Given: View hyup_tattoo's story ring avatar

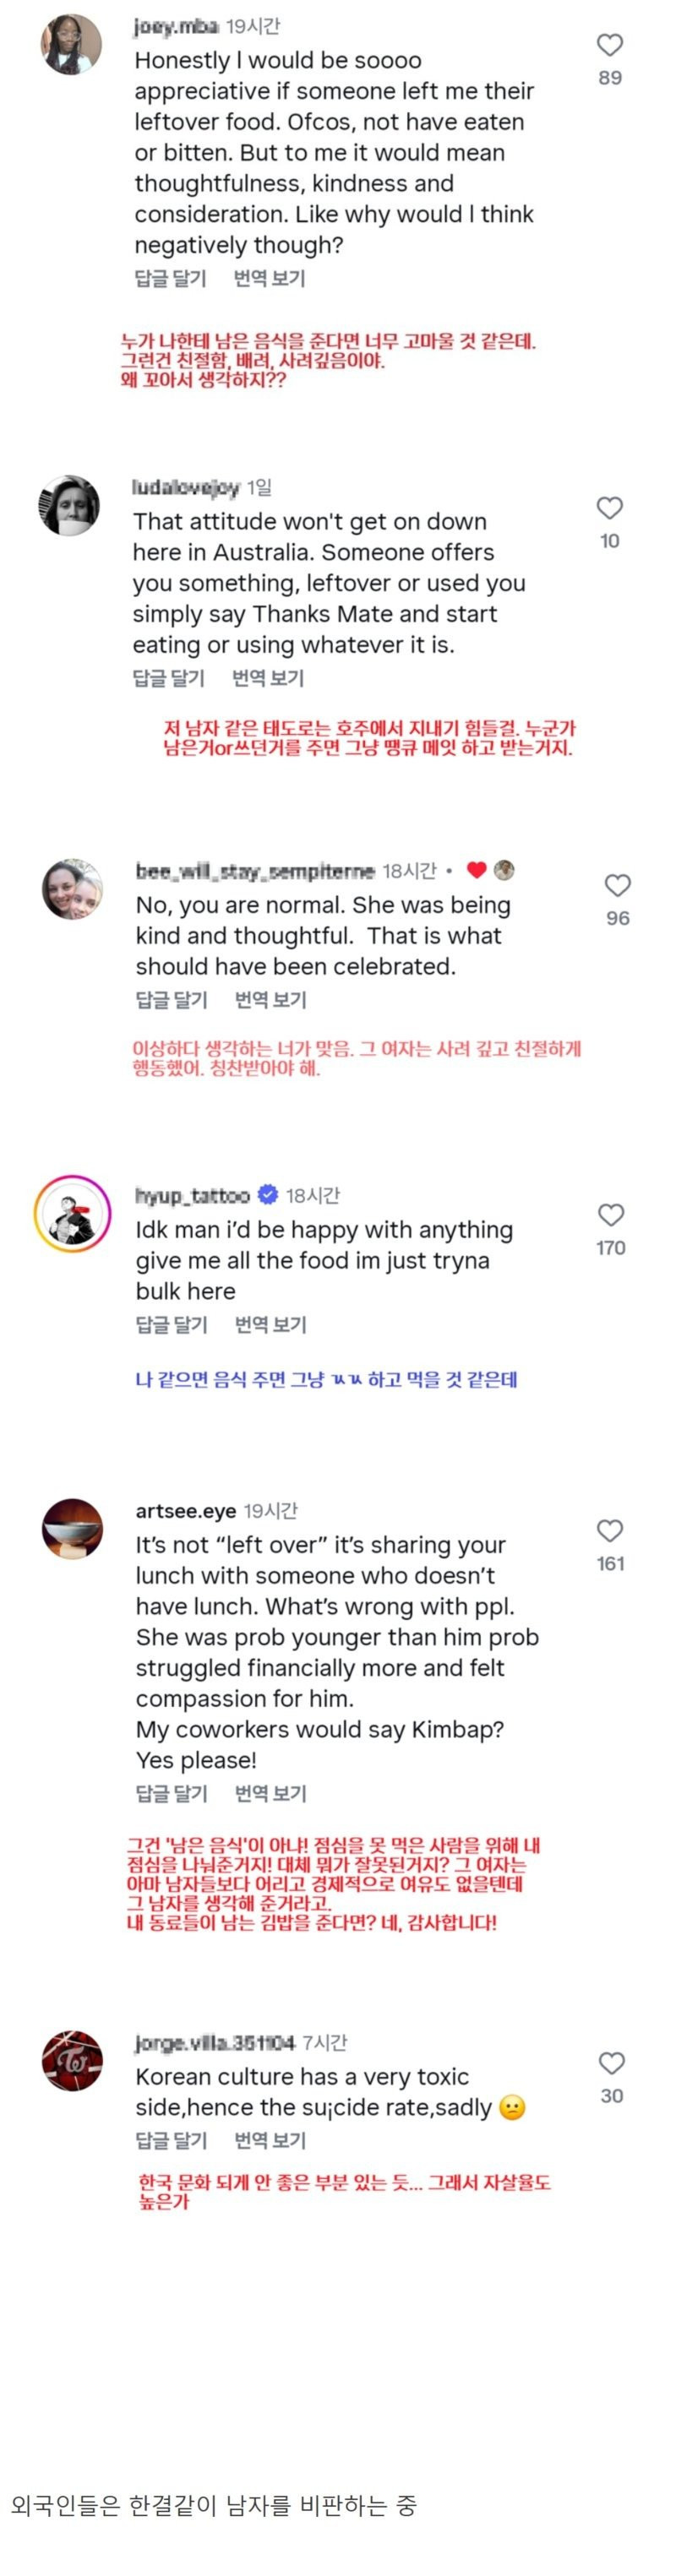Looking at the screenshot, I should [x=72, y=1215].
